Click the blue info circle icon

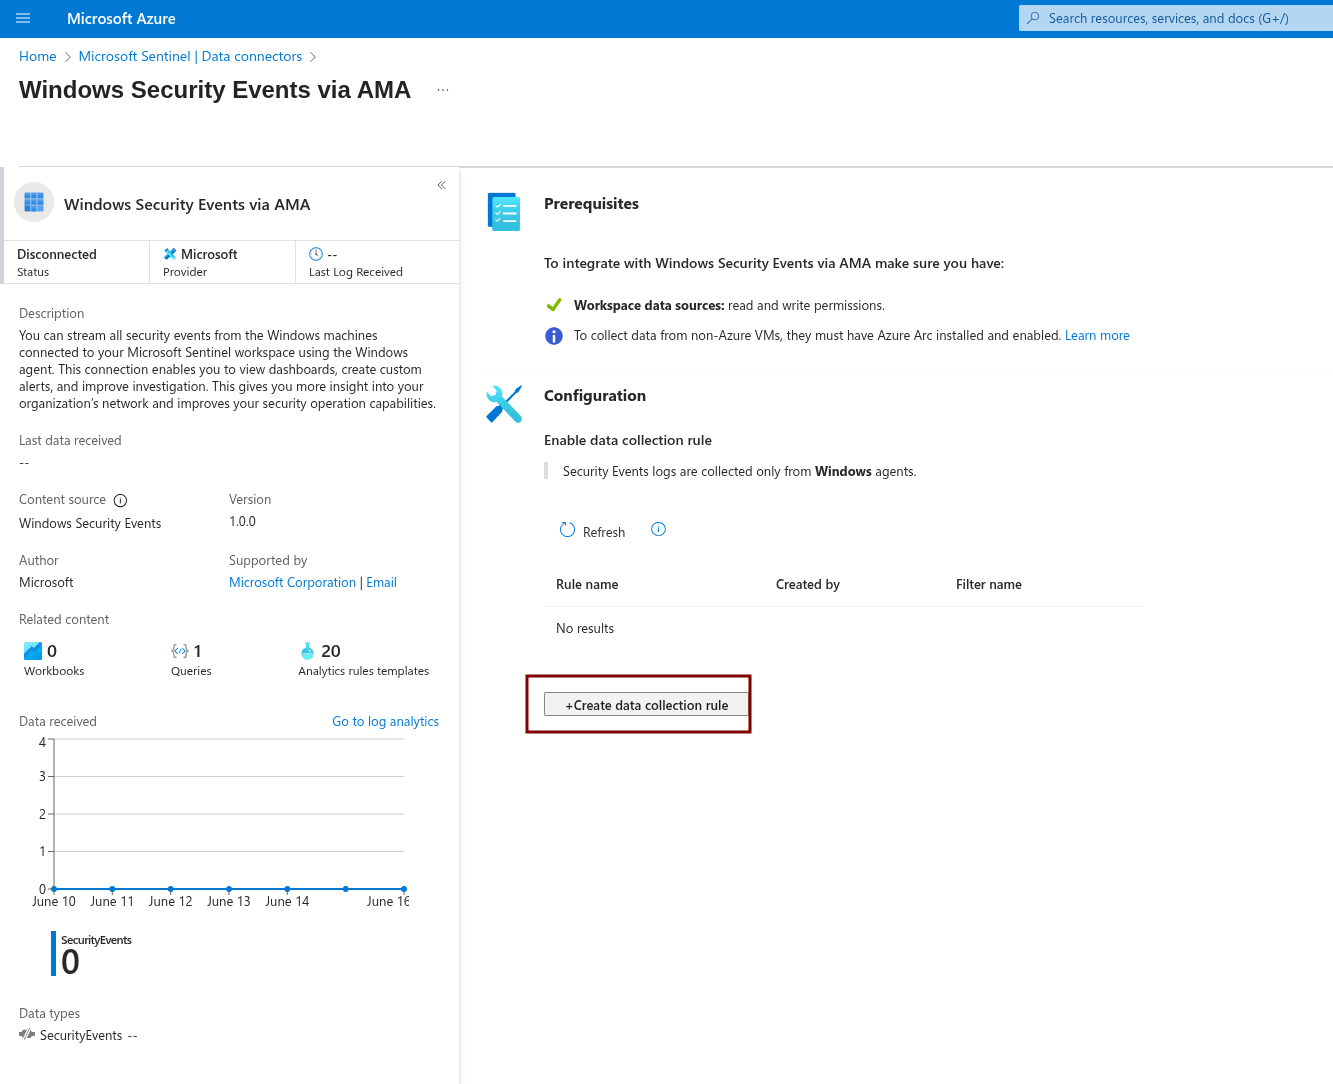point(554,336)
